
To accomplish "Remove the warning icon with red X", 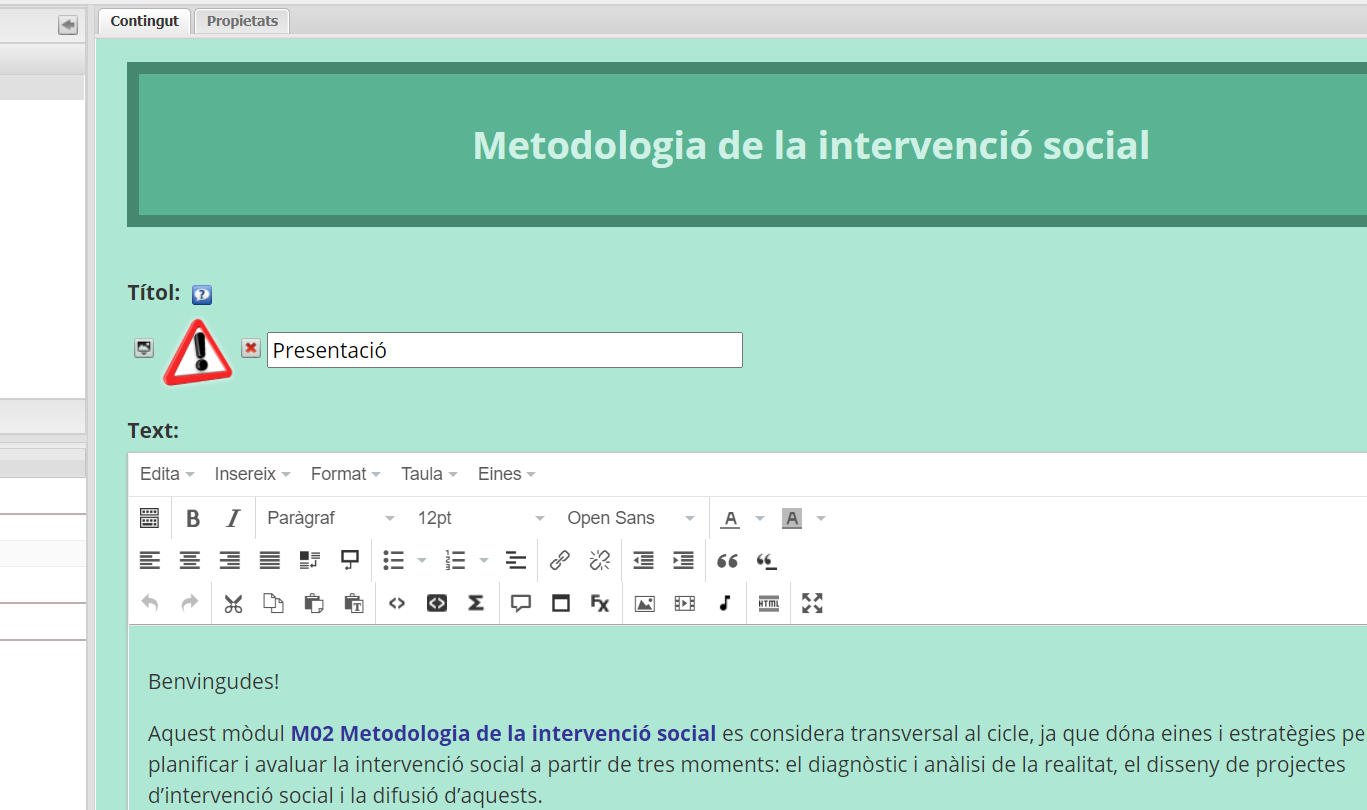I will pos(251,348).
